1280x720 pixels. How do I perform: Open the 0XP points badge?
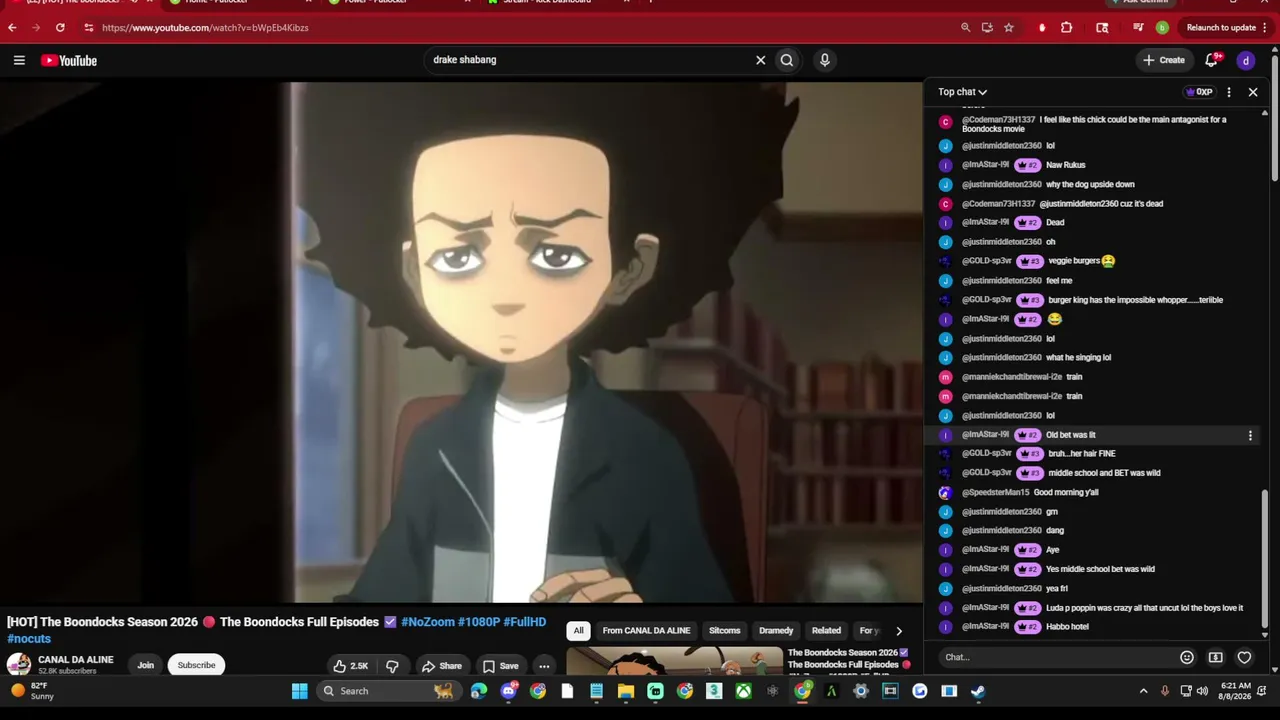[1198, 92]
